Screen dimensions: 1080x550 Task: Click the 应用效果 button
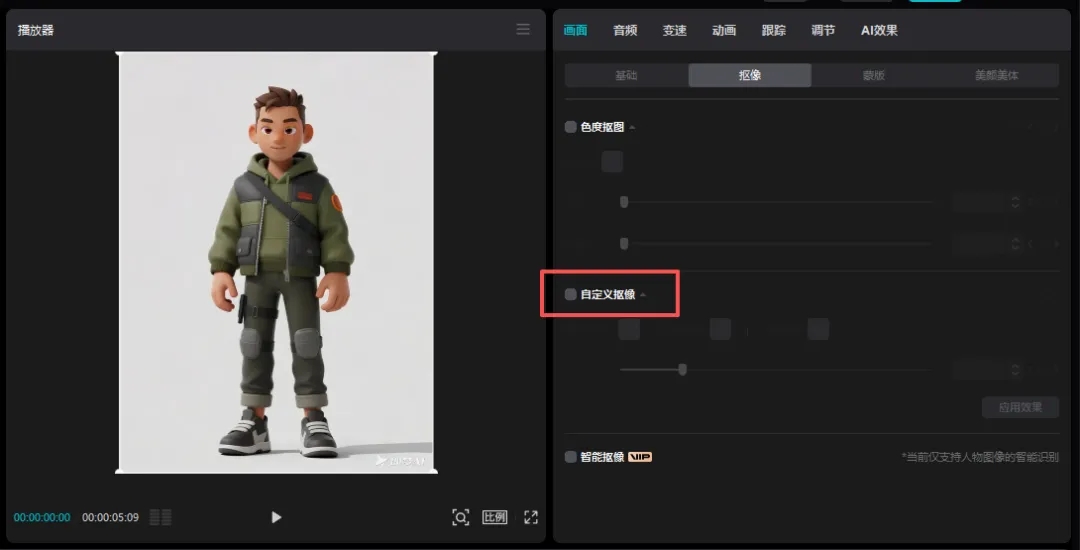[x=1020, y=407]
